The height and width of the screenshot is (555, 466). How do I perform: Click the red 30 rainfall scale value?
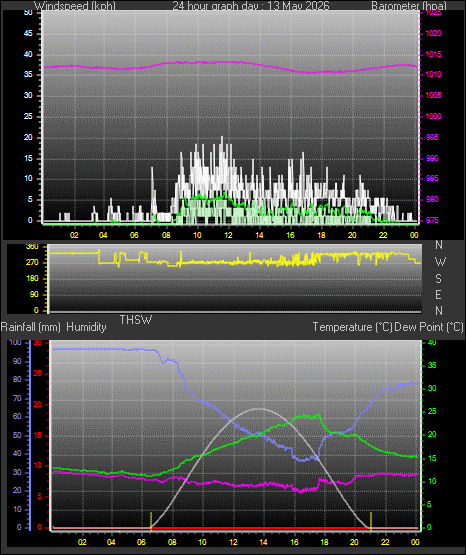coord(37,343)
